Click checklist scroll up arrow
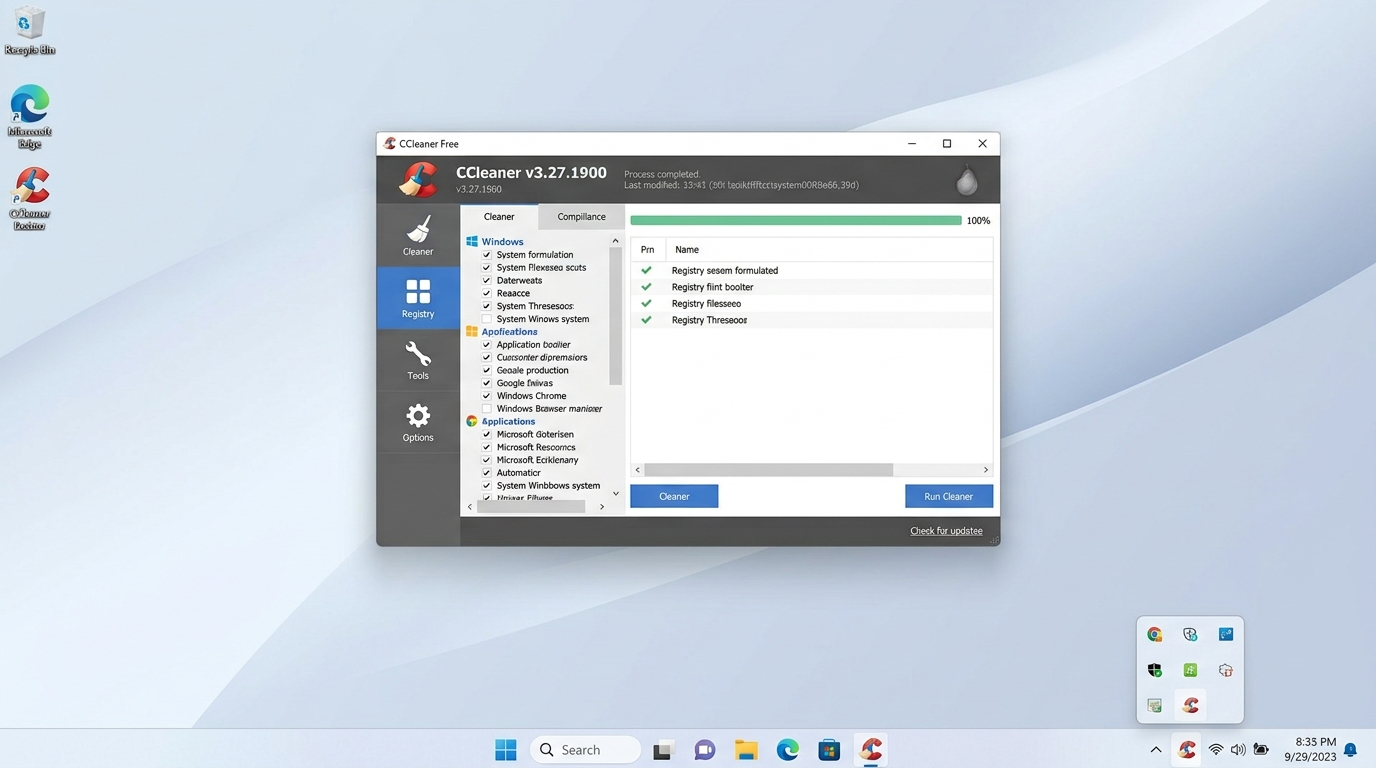This screenshot has width=1376, height=768. [x=615, y=241]
